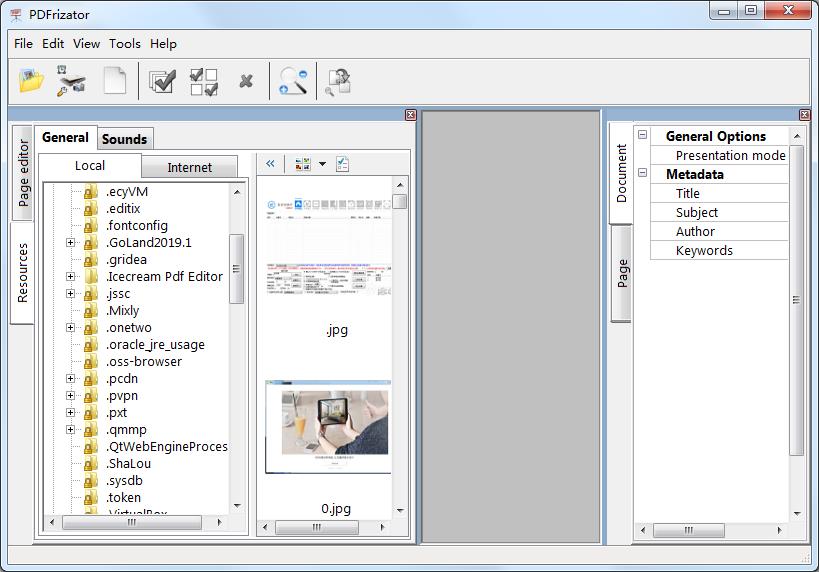This screenshot has height=572, width=819.
Task: Expand the .qmmp folder node
Action: [70, 429]
